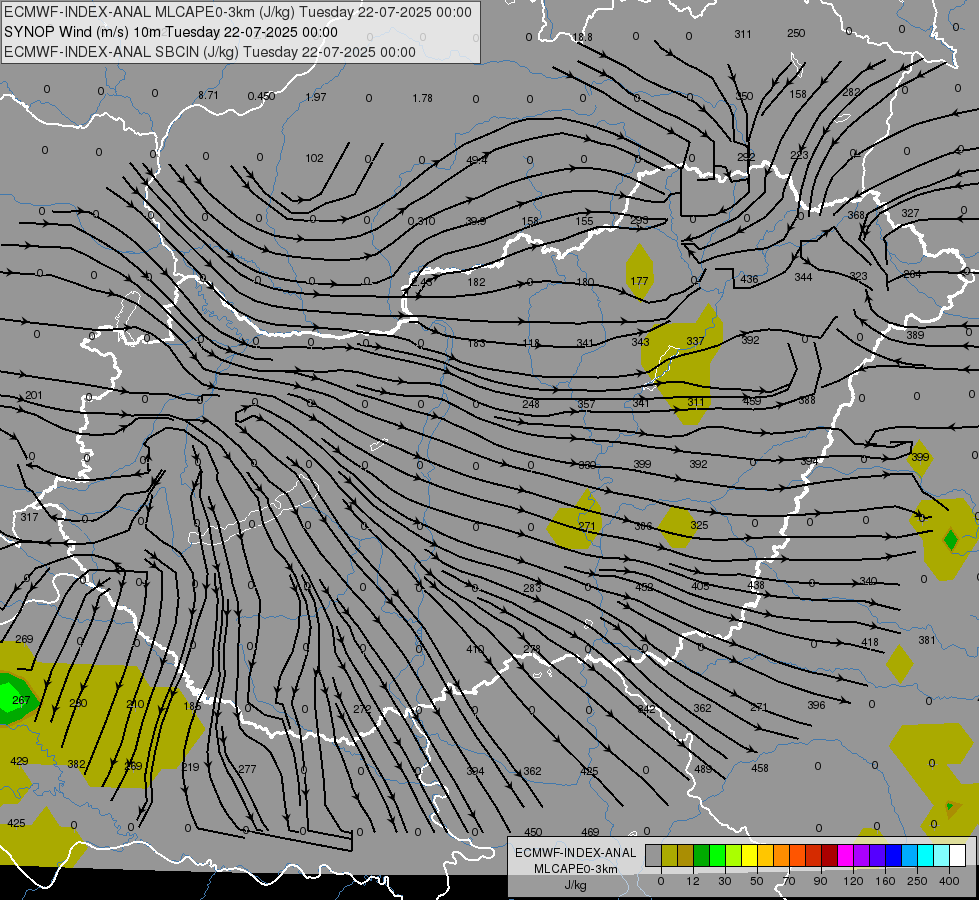Click the legend scale label 12

click(x=692, y=881)
